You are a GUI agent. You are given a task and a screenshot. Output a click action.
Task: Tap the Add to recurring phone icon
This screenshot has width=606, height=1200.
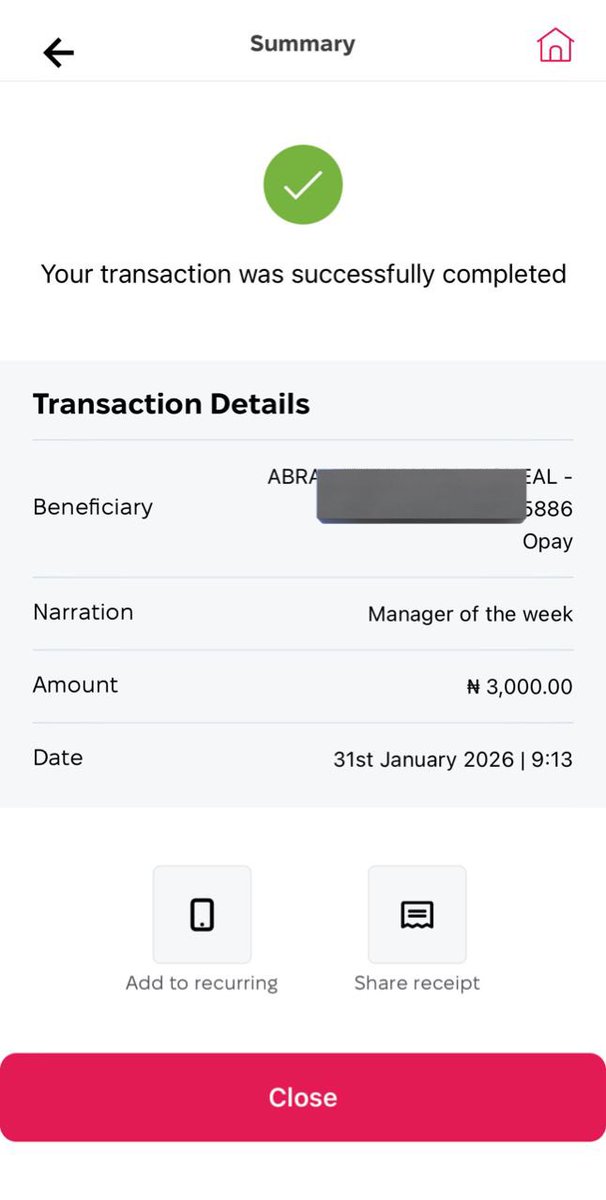coord(202,914)
